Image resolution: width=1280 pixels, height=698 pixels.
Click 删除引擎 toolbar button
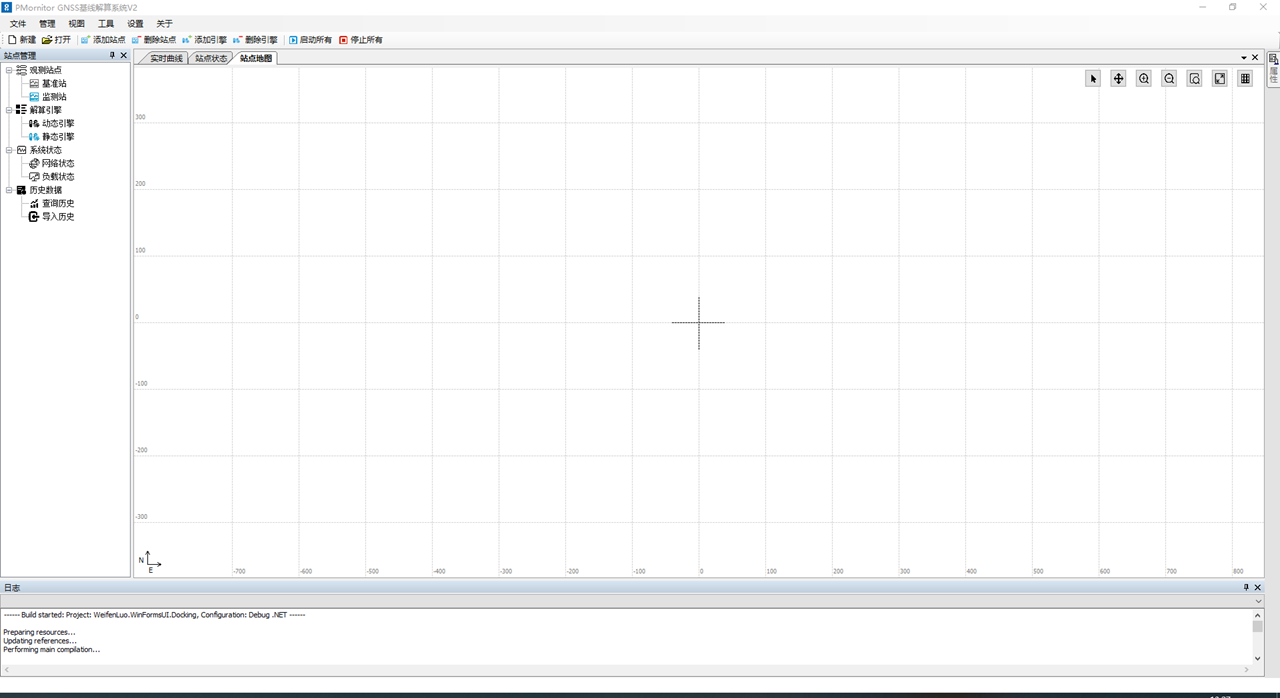[255, 40]
